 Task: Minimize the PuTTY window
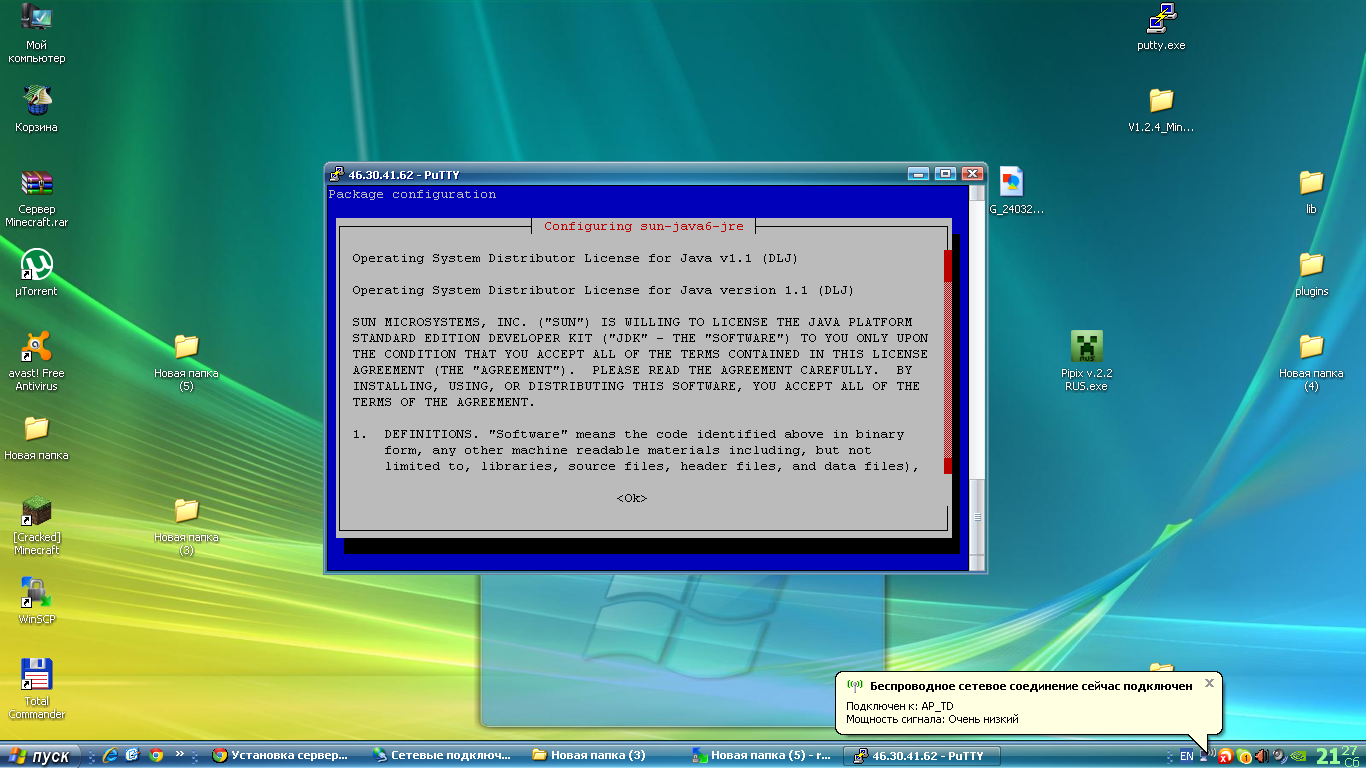918,174
